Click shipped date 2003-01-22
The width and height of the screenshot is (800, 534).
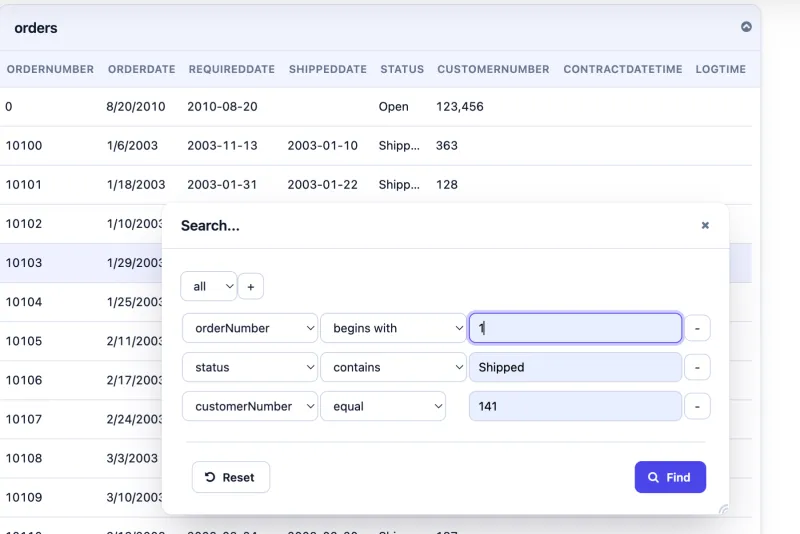coord(322,185)
